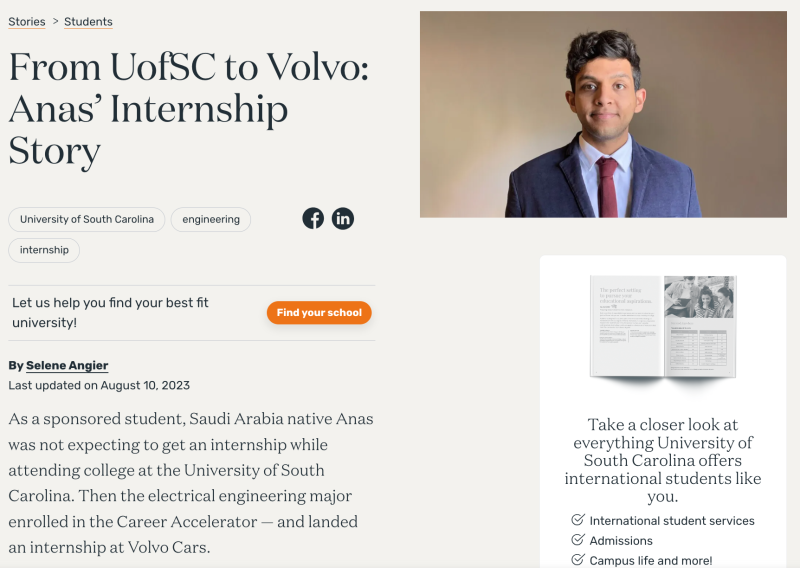Image resolution: width=800 pixels, height=568 pixels.
Task: Click checkmark icon beside Campus life and more
Action: click(578, 560)
